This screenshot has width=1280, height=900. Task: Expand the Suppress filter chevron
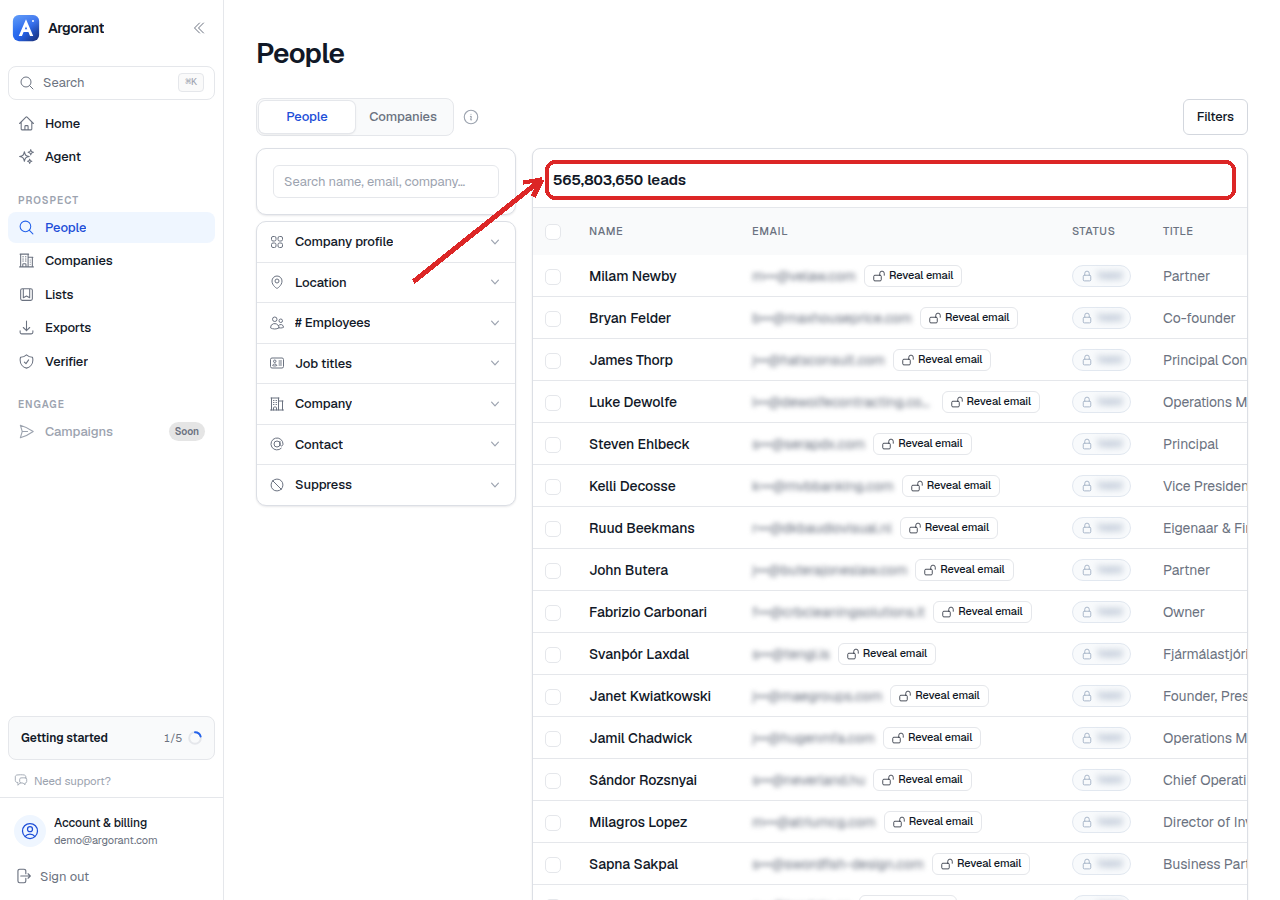(495, 485)
